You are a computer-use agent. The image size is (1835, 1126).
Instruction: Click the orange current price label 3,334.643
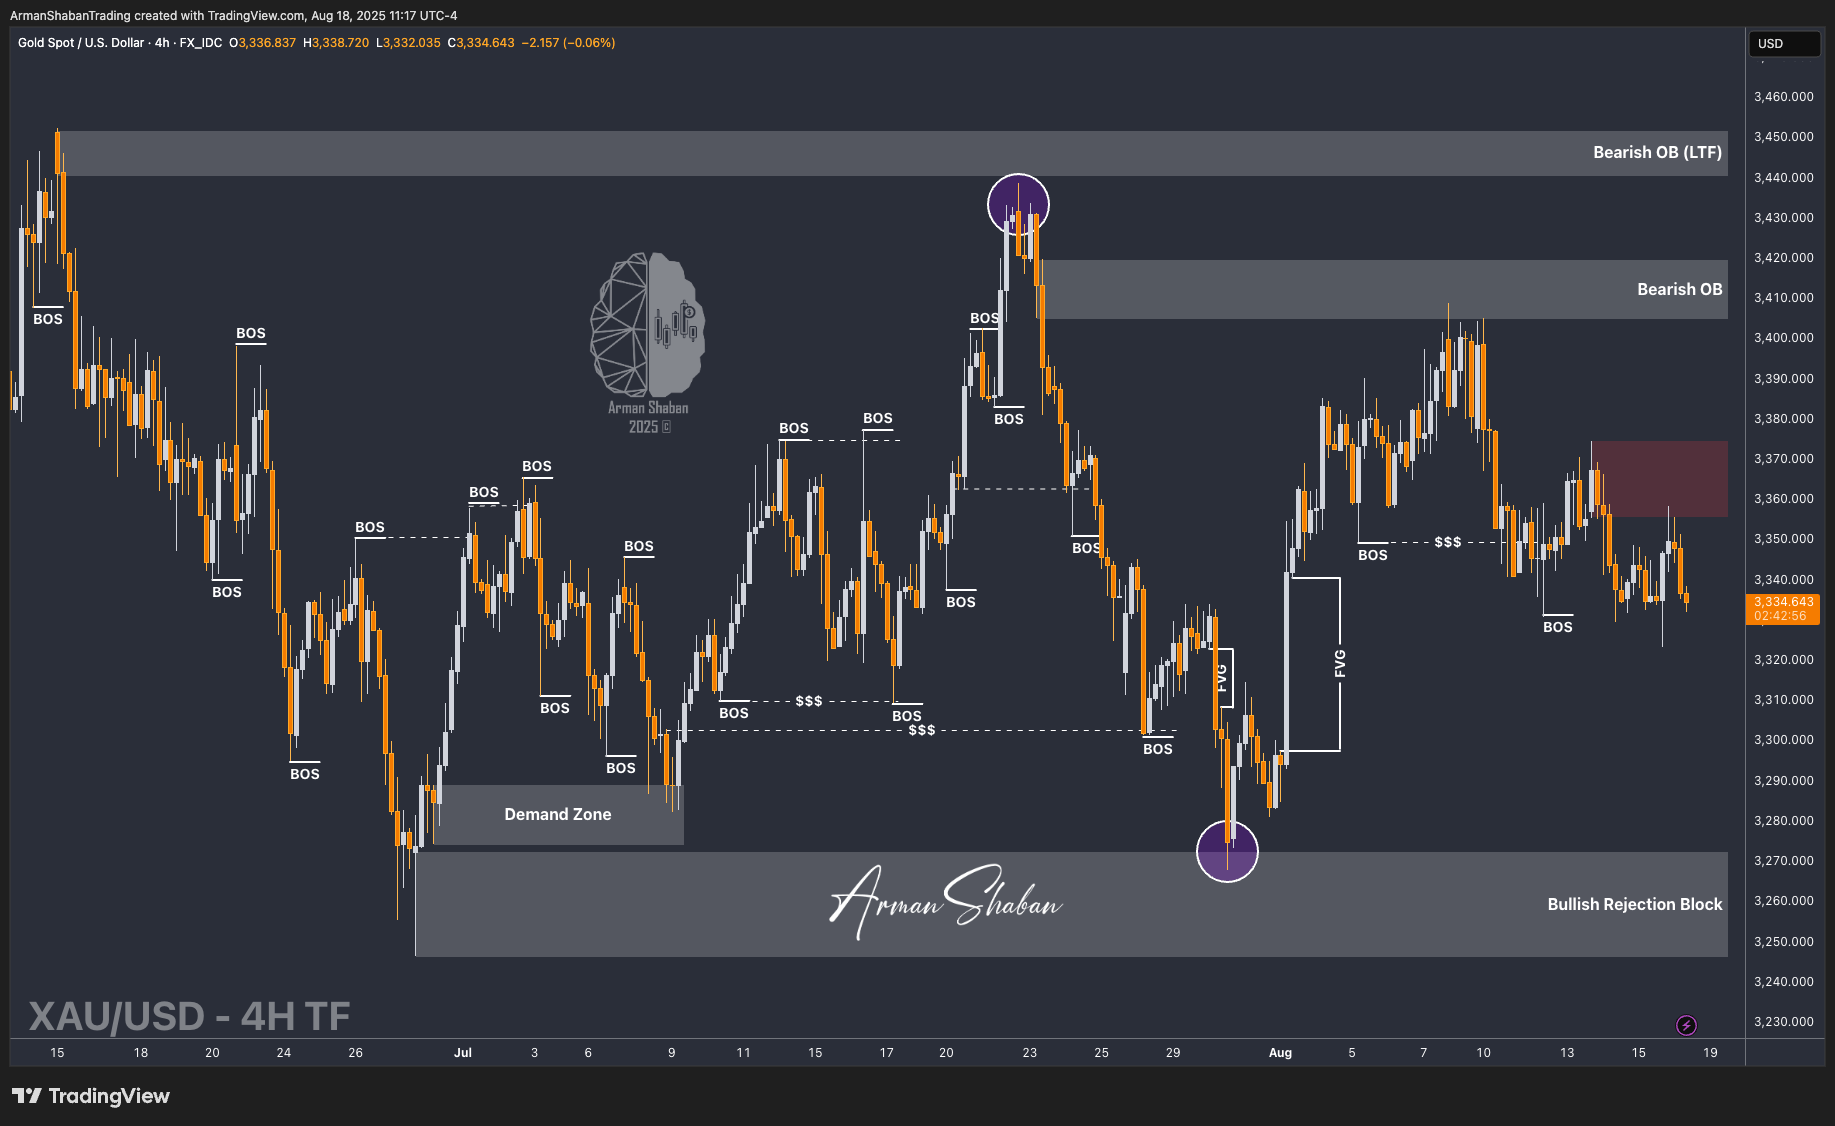pyautogui.click(x=1783, y=602)
